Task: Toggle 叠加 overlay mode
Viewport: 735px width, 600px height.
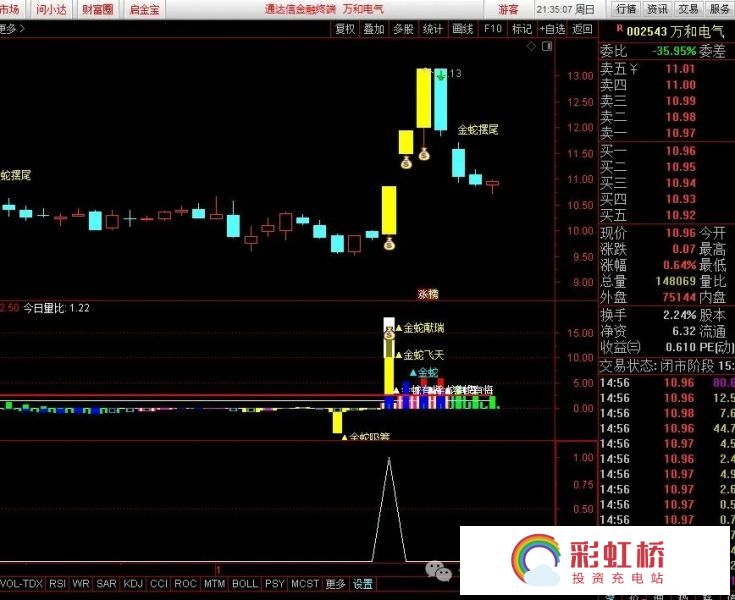Action: 373,29
